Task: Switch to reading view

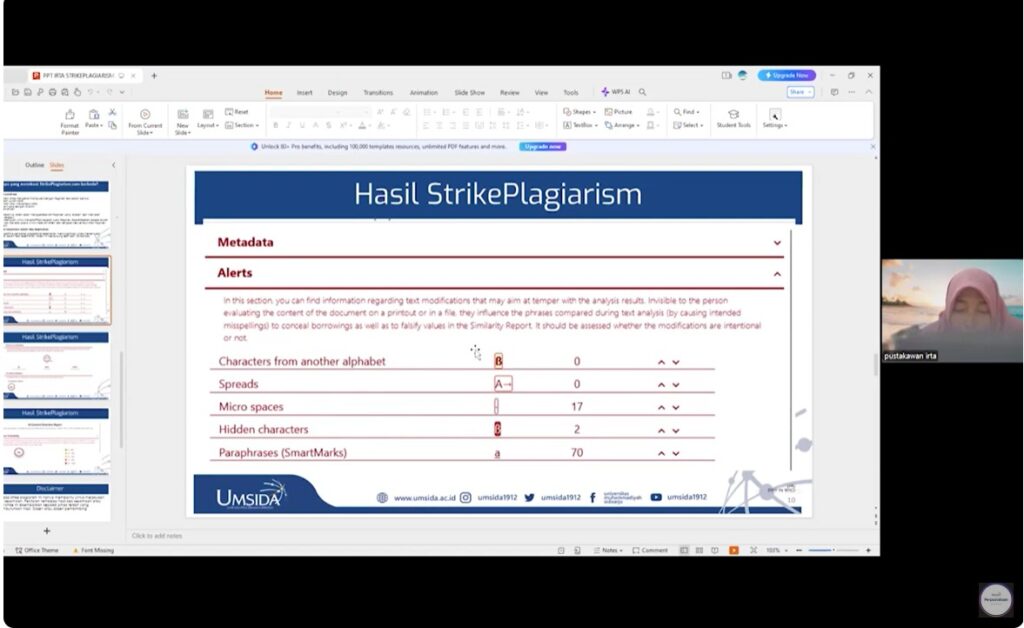Action: point(716,550)
